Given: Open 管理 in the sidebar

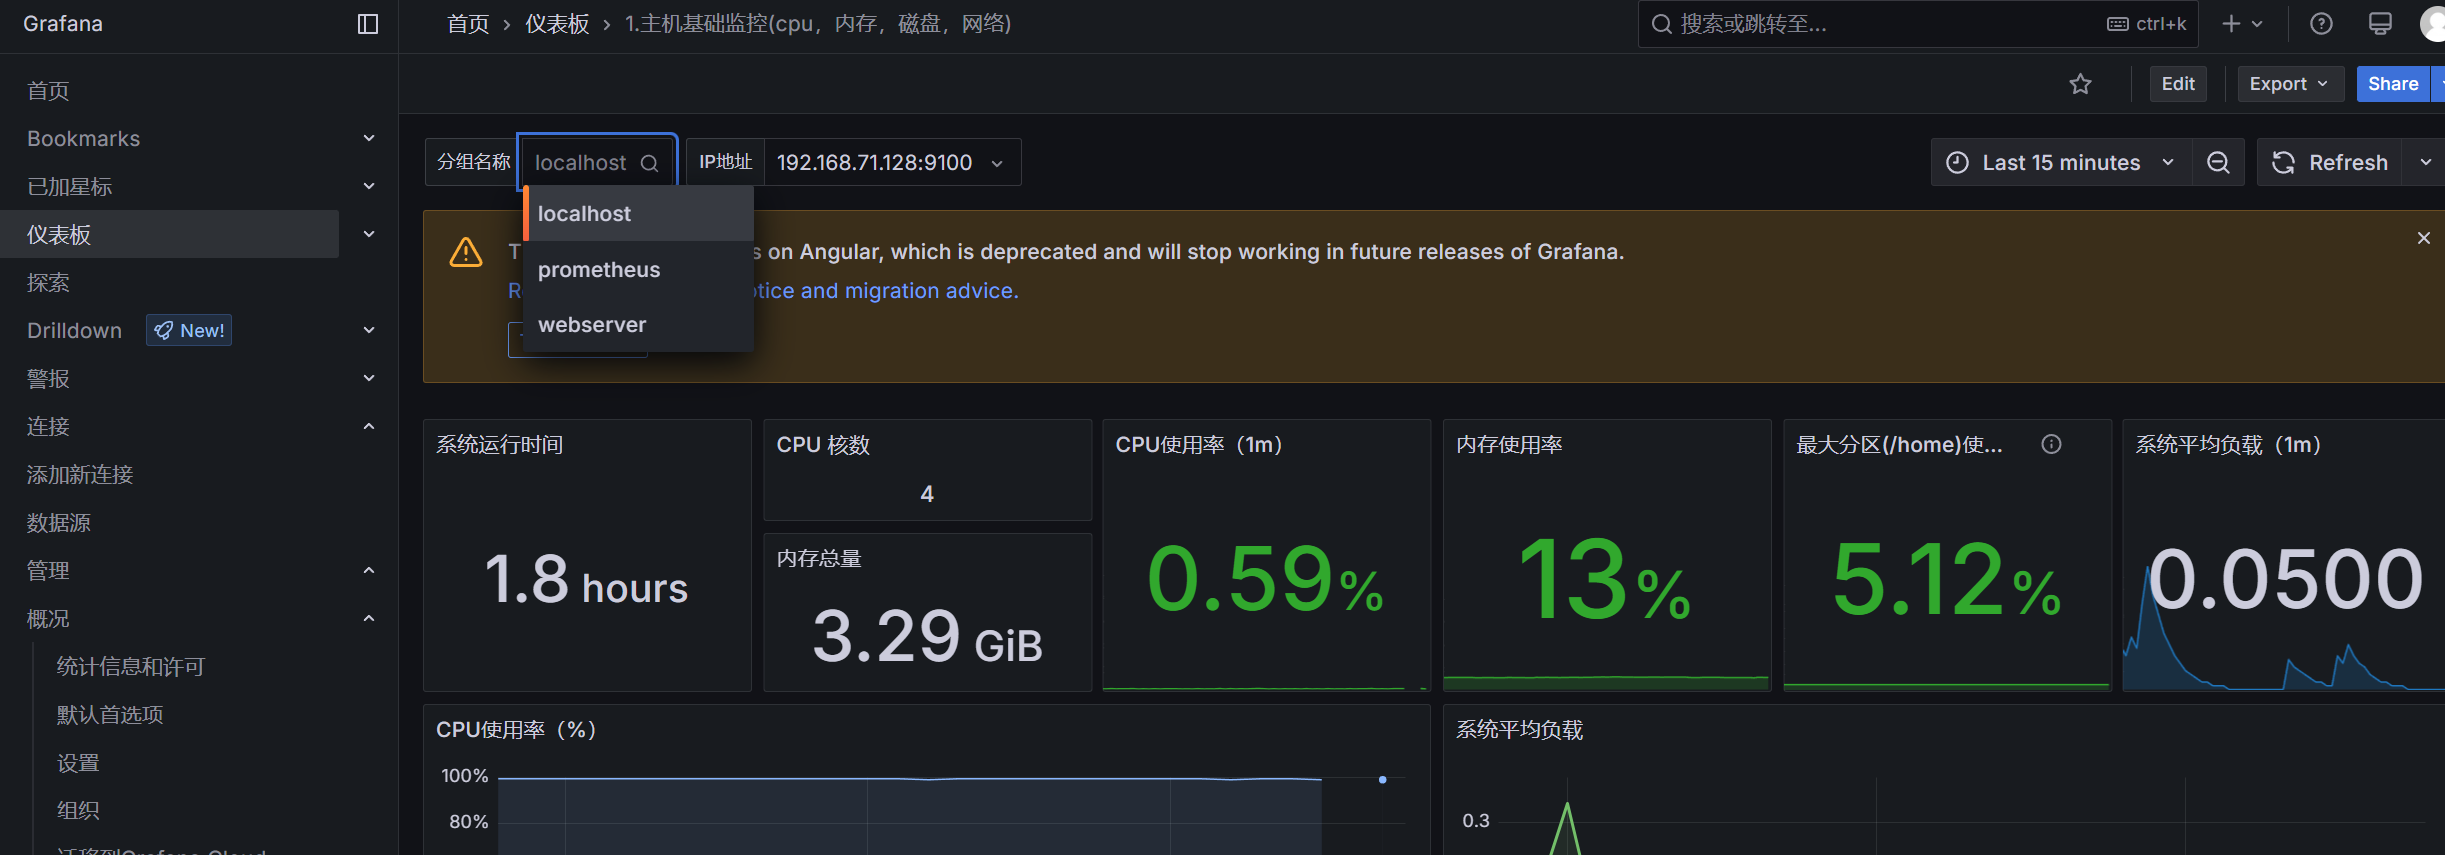Looking at the screenshot, I should tap(48, 570).
